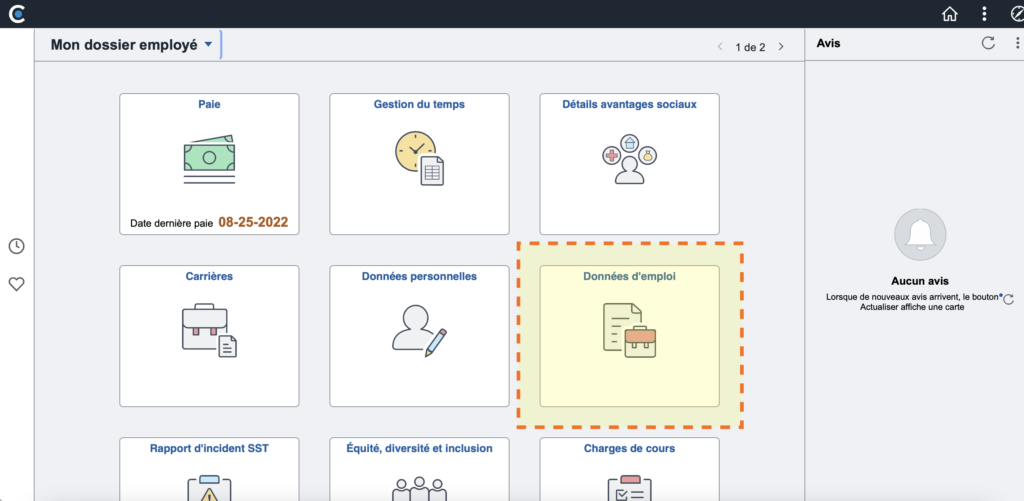Open the vertical dots actions menu in top bar
Screen dimensions: 1024x501
(984, 14)
